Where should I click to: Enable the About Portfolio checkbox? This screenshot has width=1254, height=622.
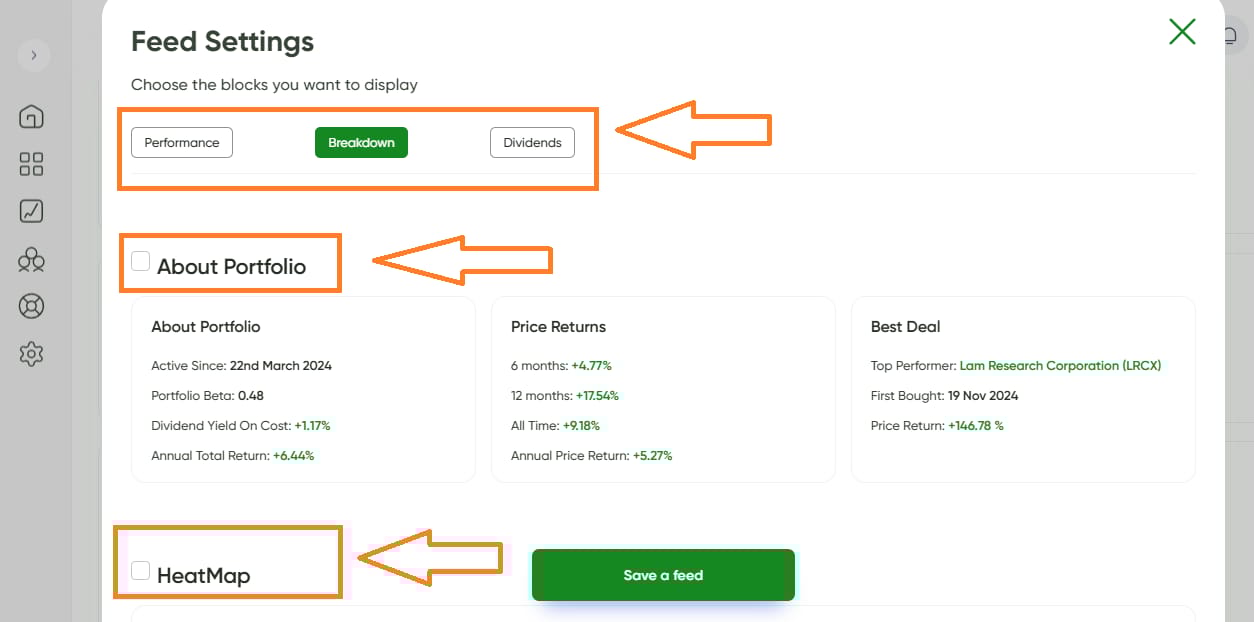(141, 262)
